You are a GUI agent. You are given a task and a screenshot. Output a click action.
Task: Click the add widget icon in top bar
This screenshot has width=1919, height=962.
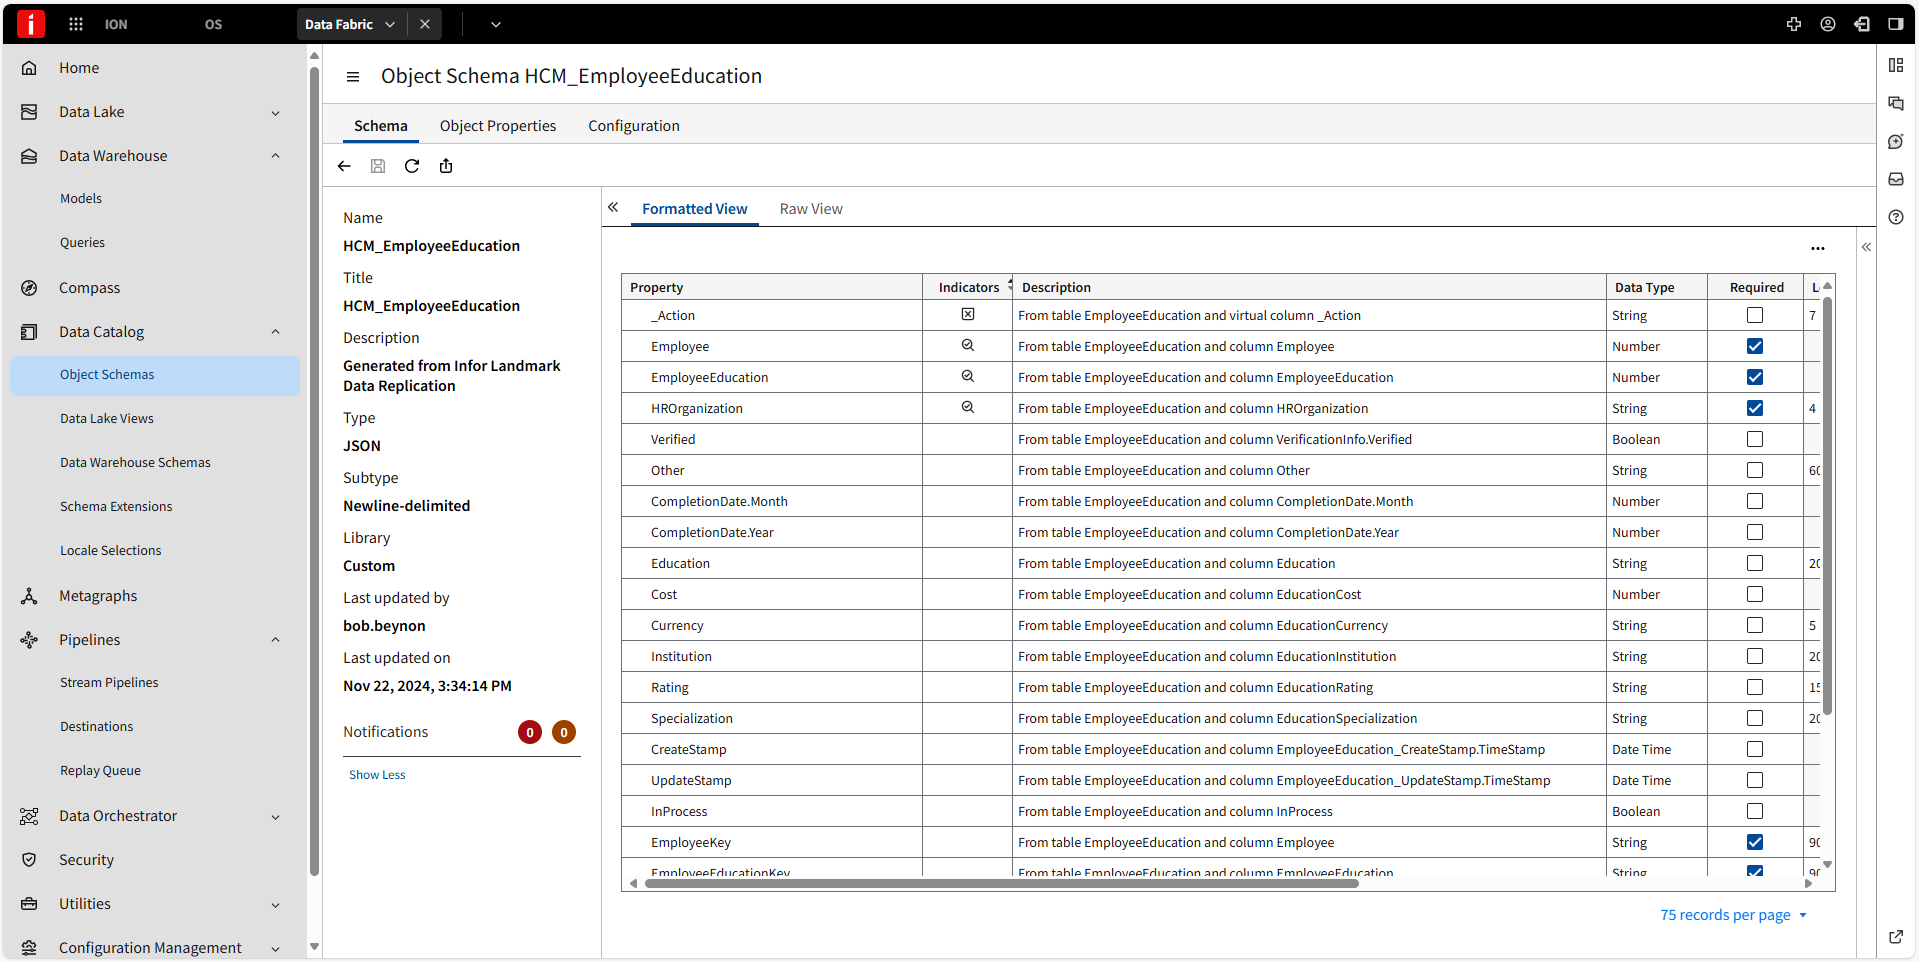pos(1794,24)
